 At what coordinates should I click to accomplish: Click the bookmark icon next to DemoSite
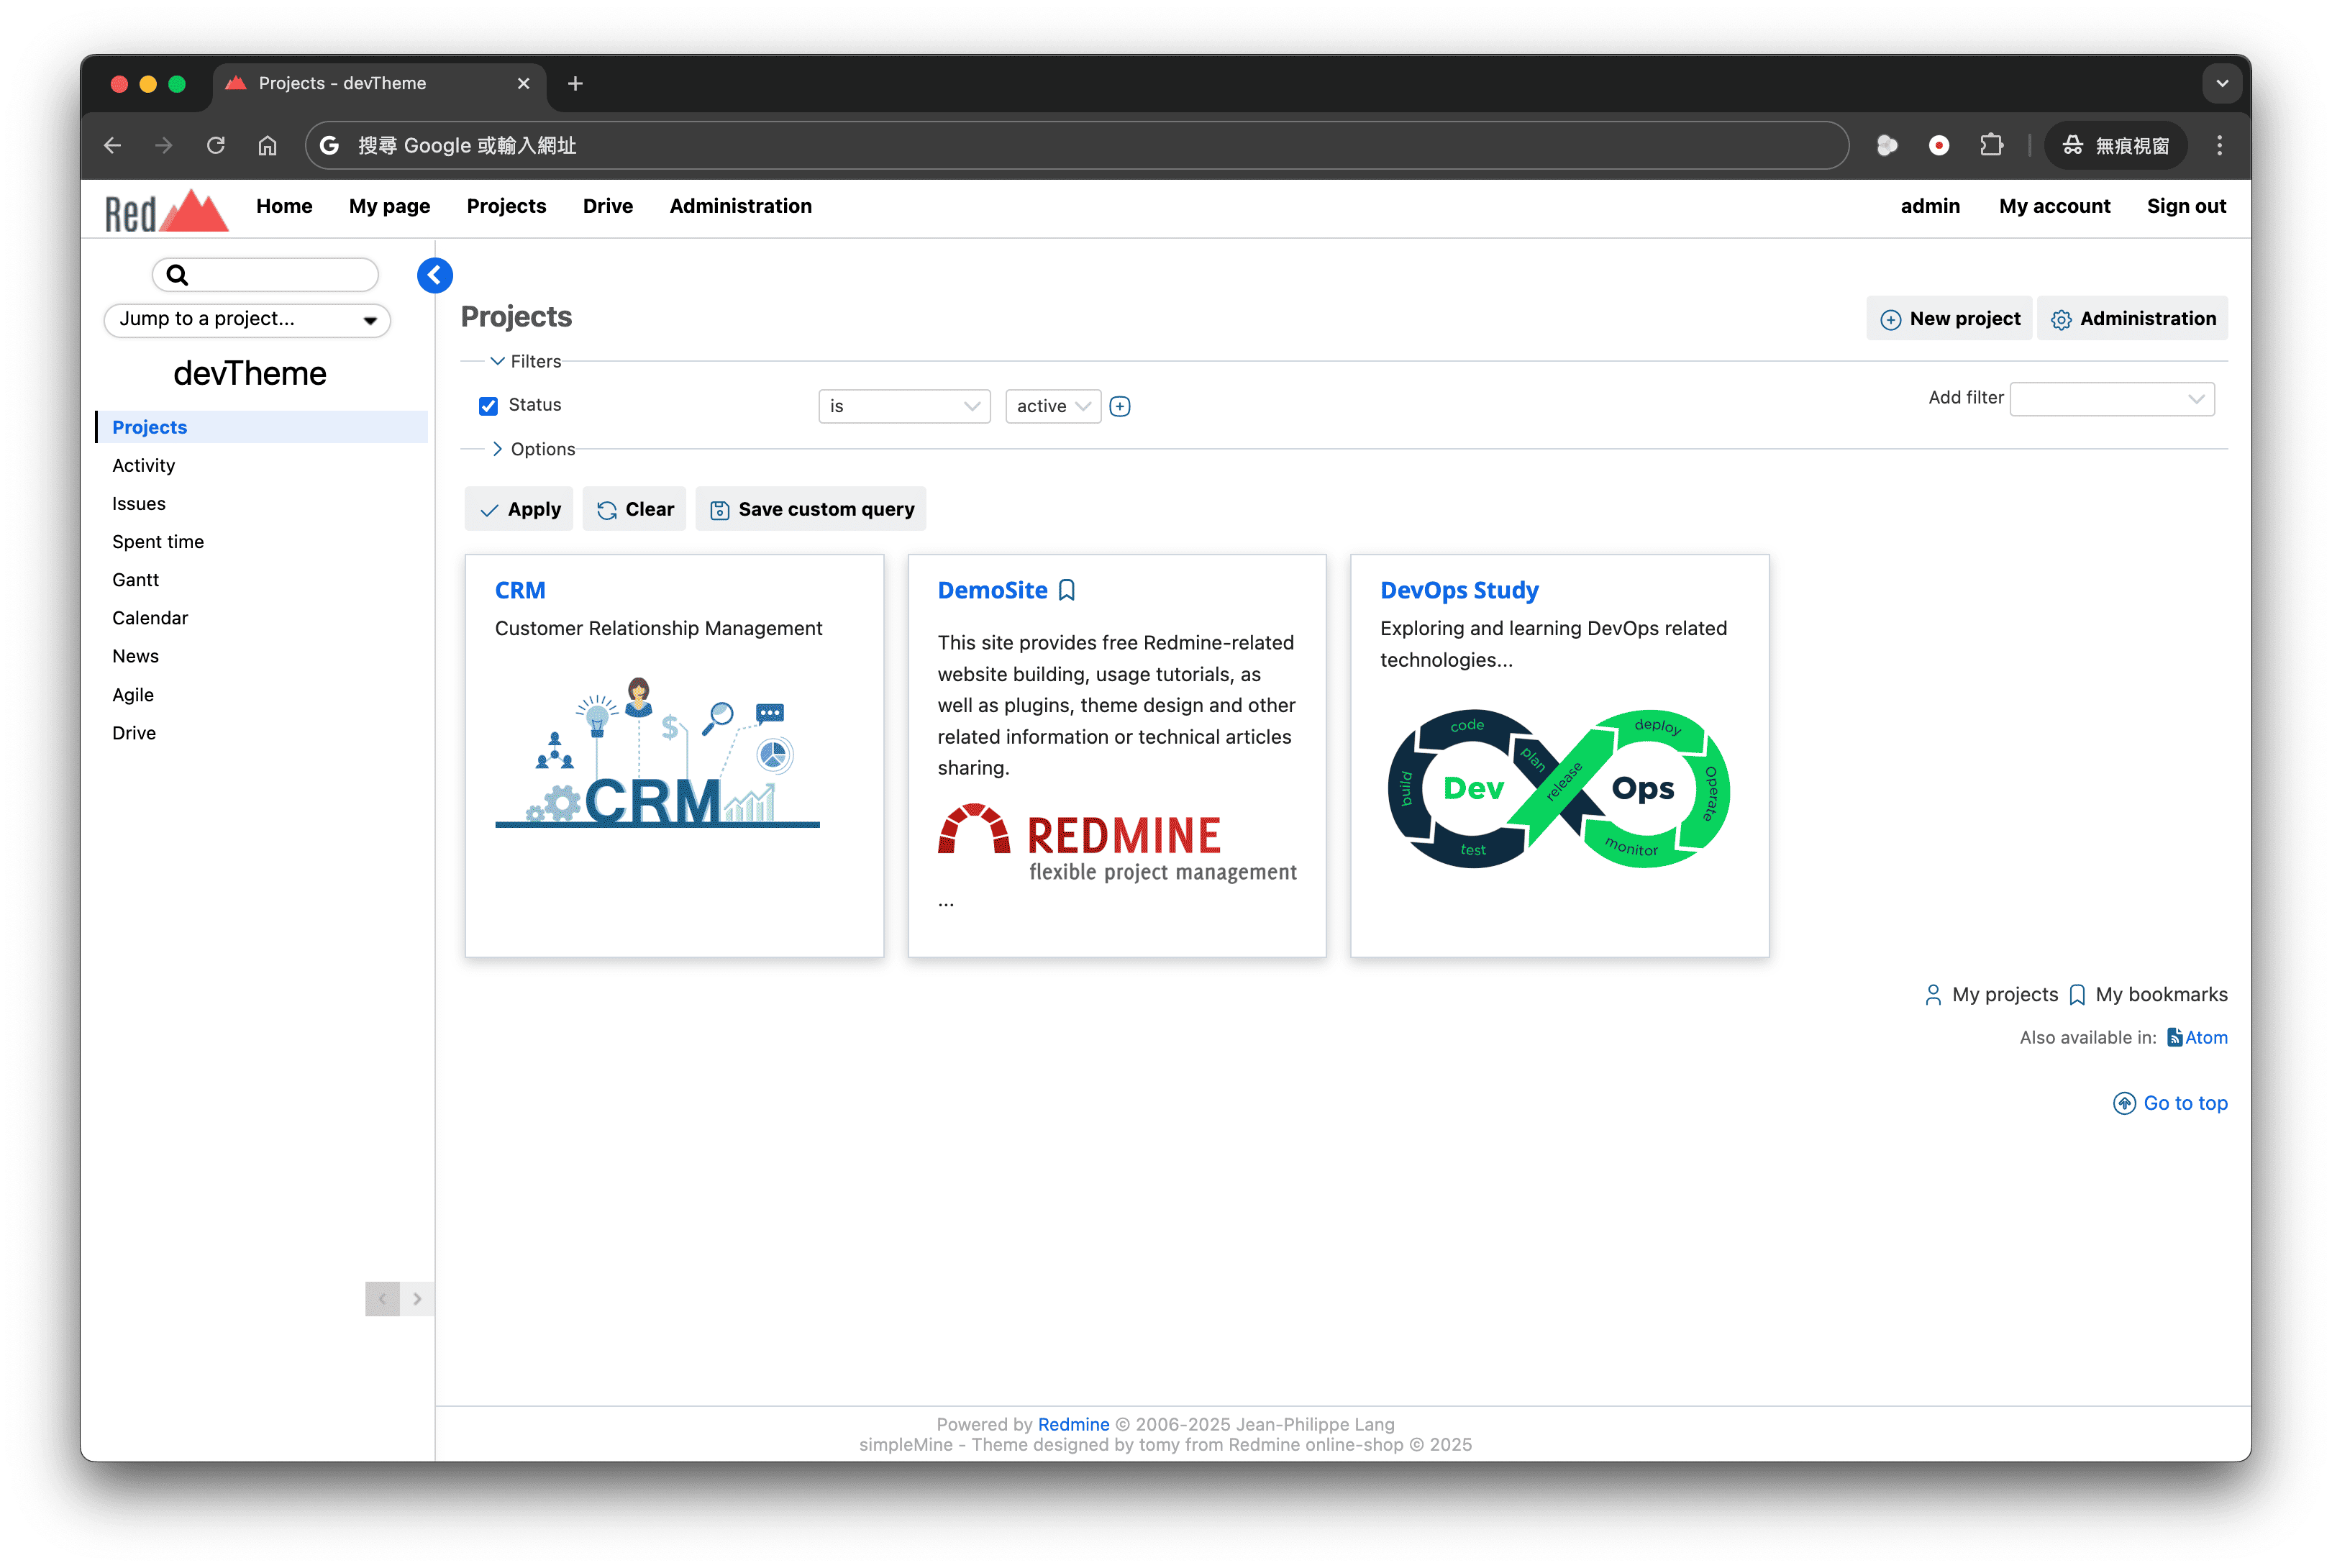coord(1067,591)
